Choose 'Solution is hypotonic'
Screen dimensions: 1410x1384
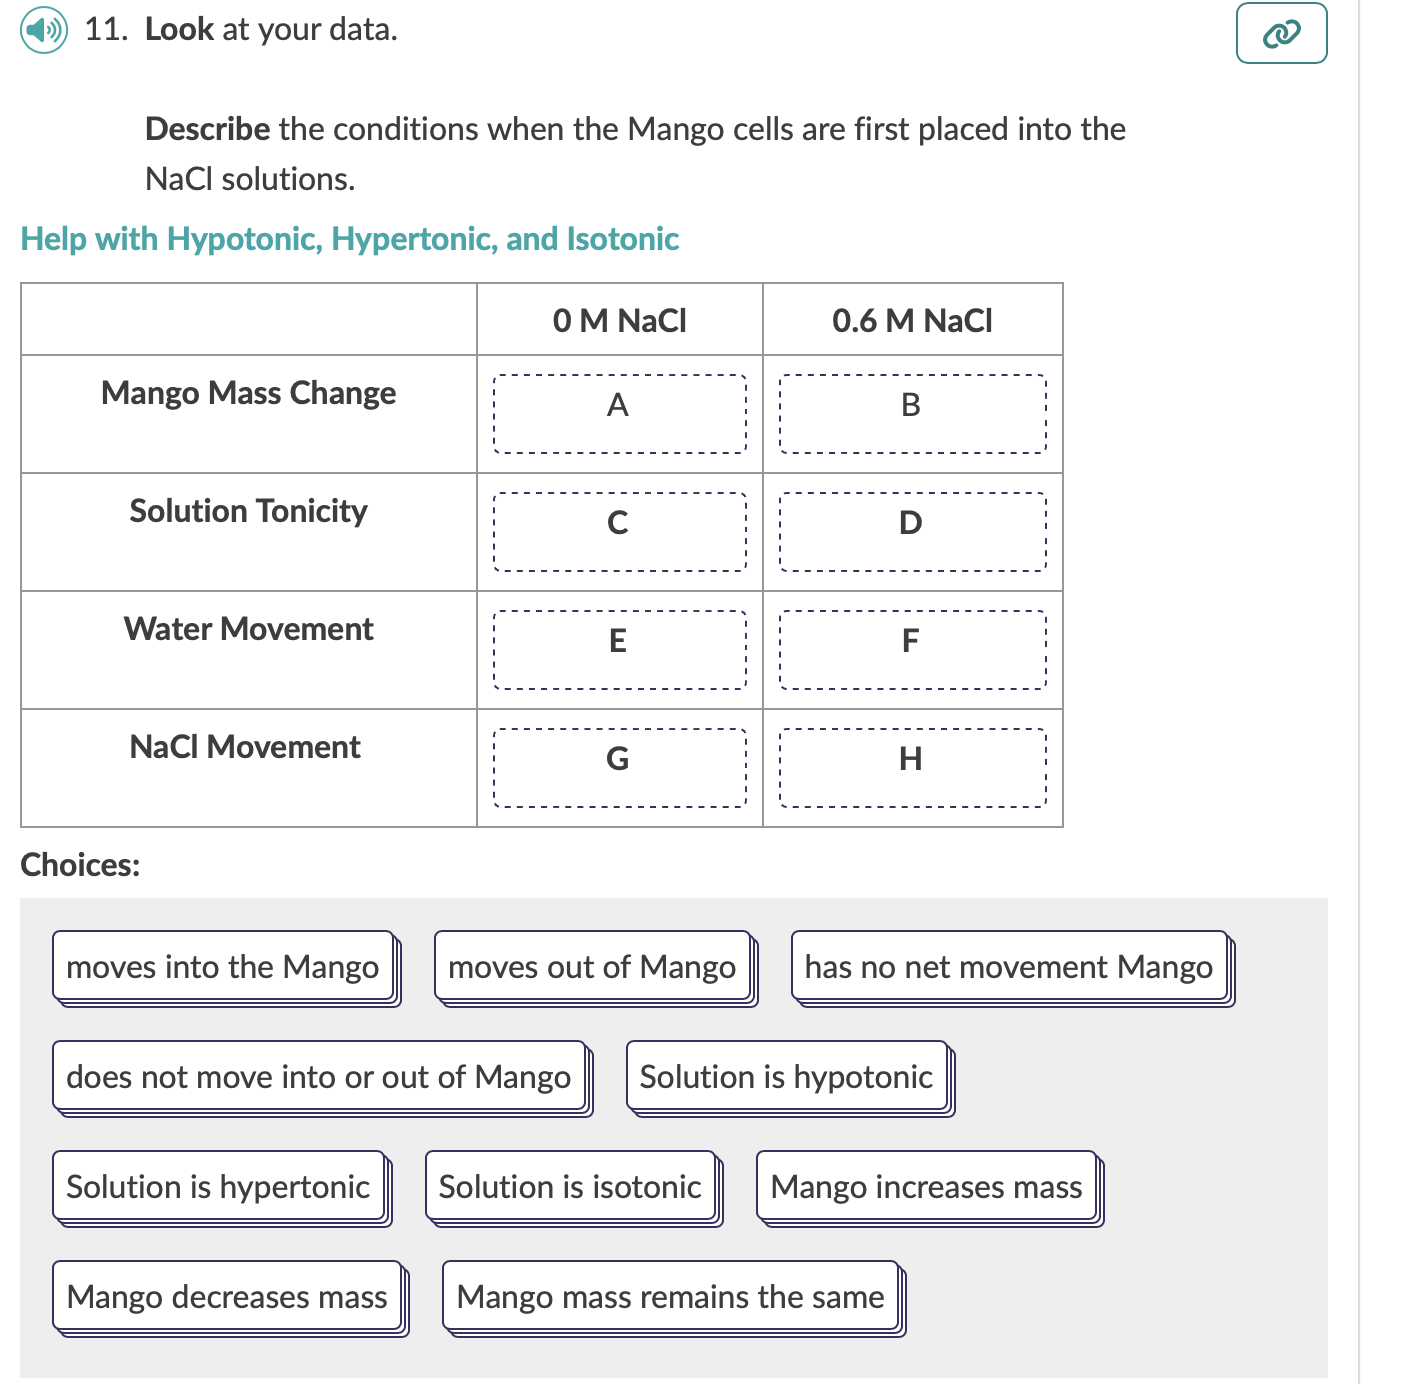pyautogui.click(x=786, y=1077)
